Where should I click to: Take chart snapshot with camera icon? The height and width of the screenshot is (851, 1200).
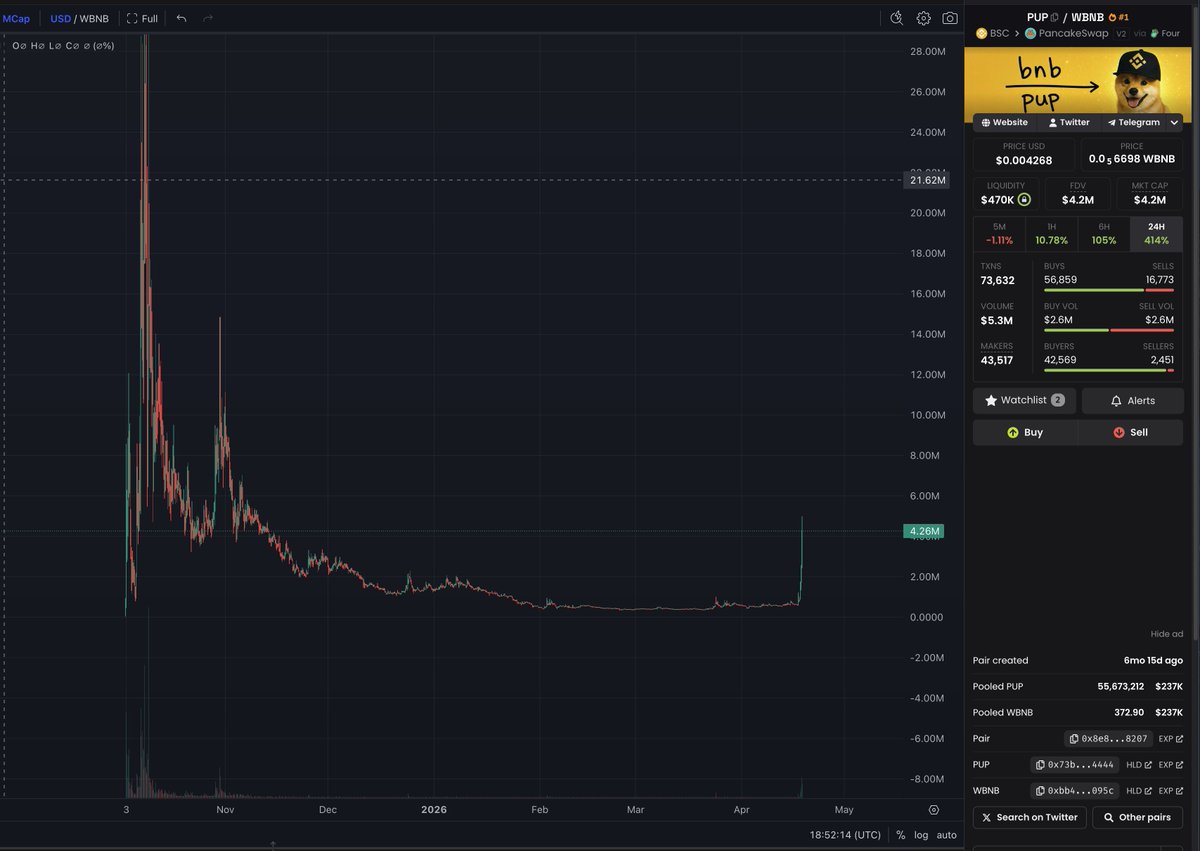click(x=950, y=18)
